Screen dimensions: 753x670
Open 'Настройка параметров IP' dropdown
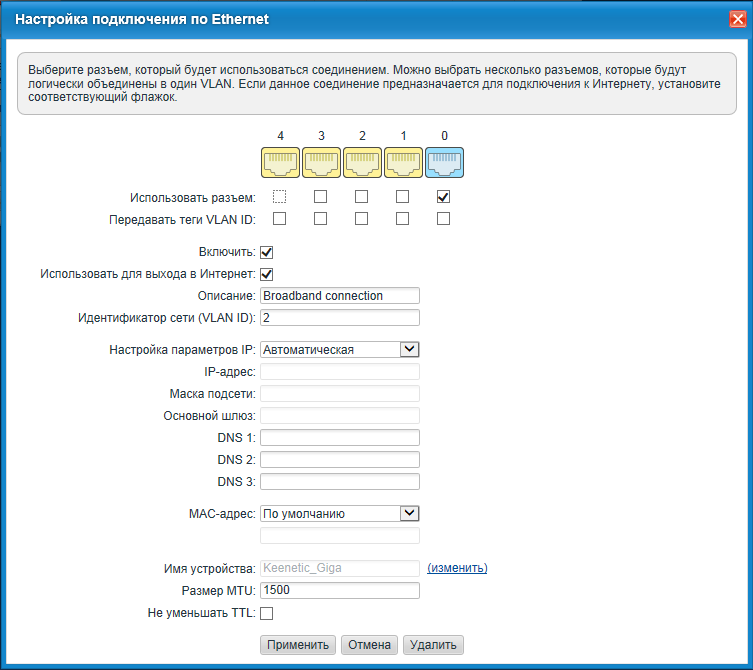pos(339,349)
